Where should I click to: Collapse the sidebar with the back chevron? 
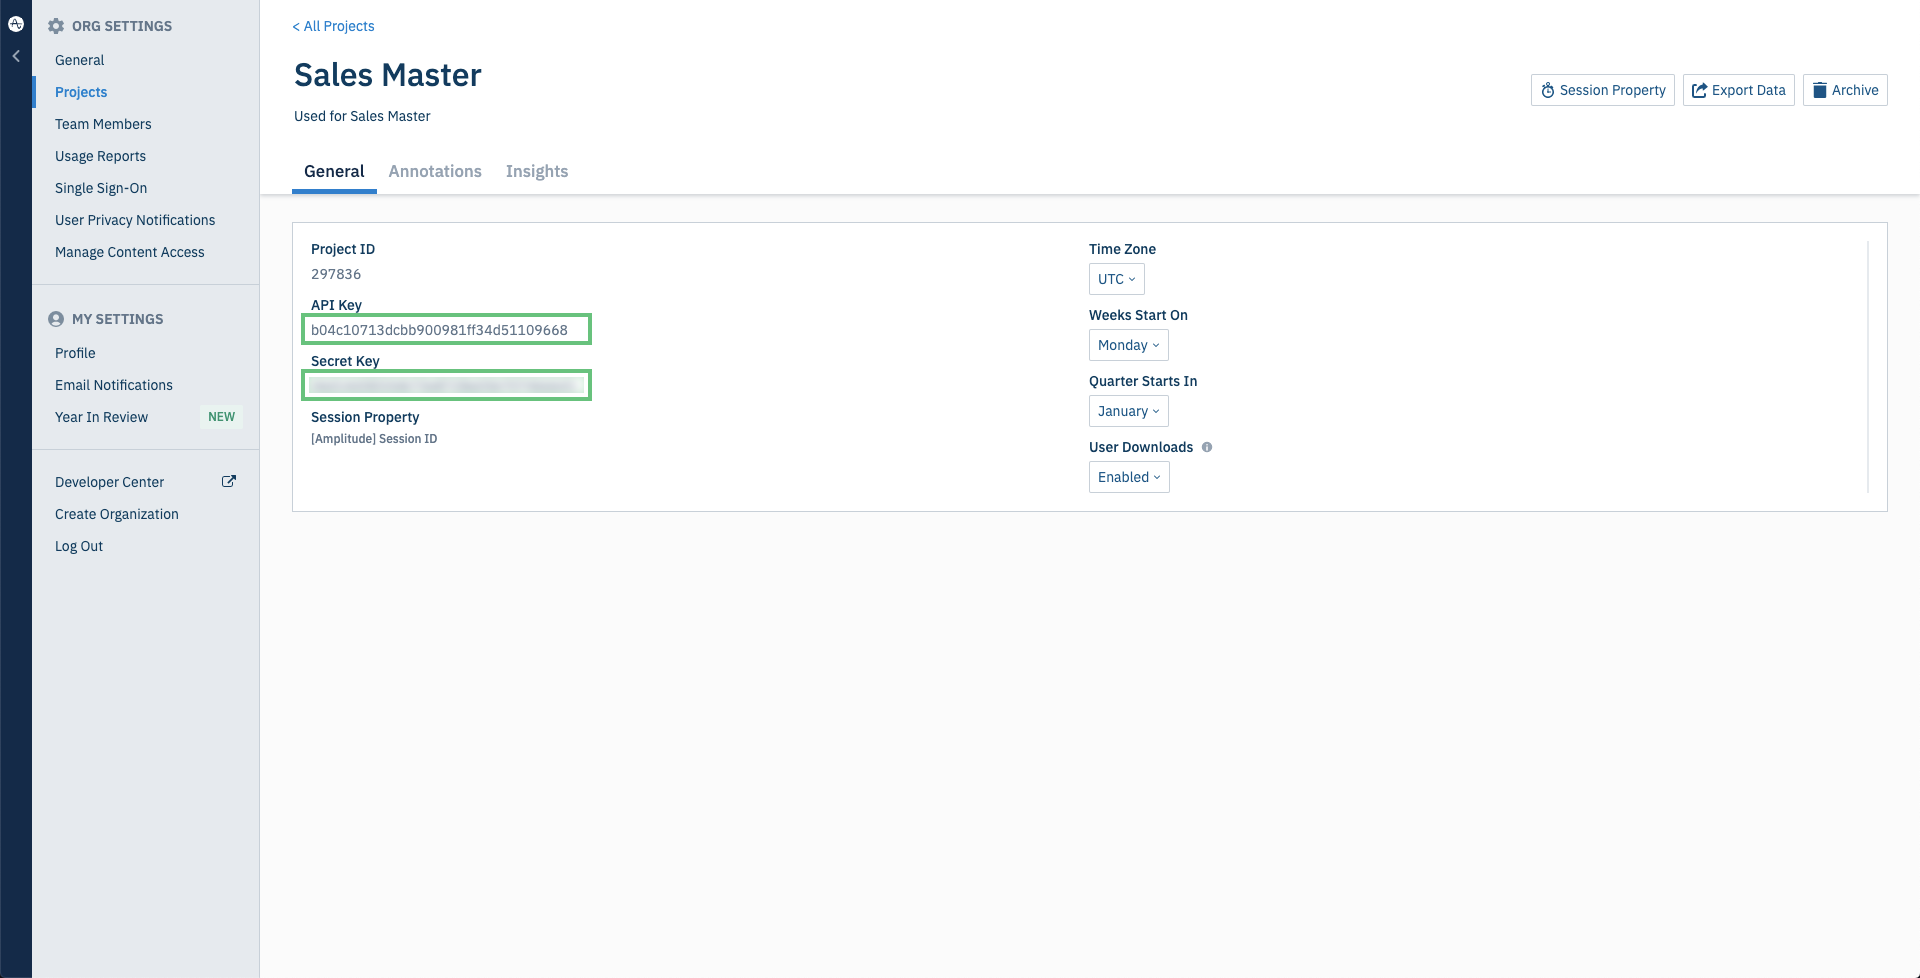coord(16,56)
